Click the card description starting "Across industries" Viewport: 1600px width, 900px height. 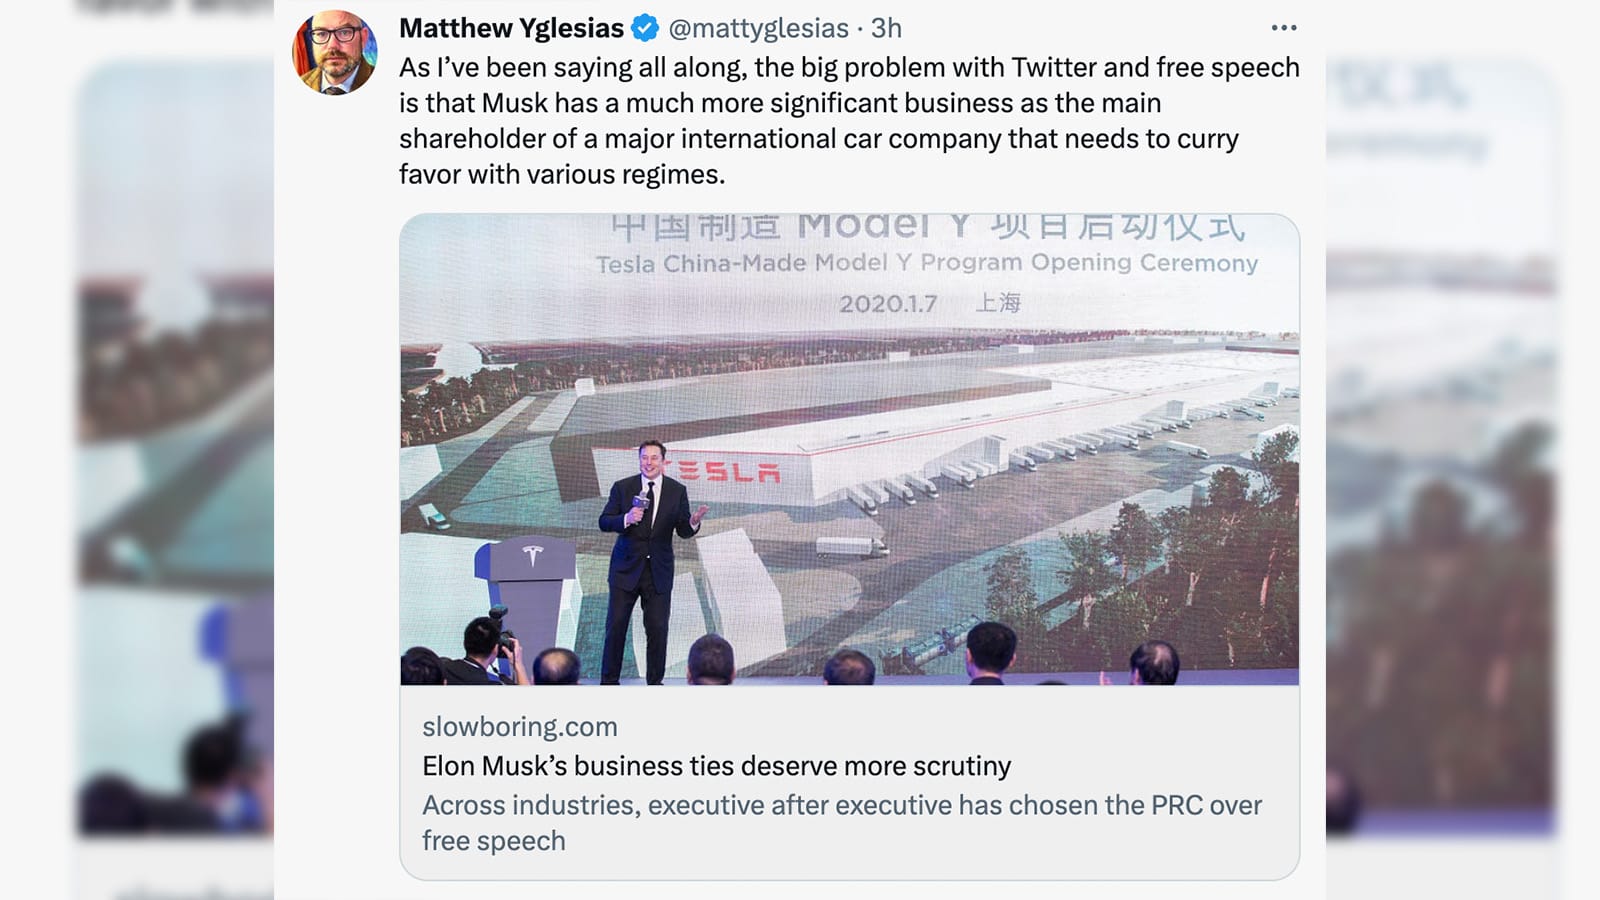tap(841, 822)
